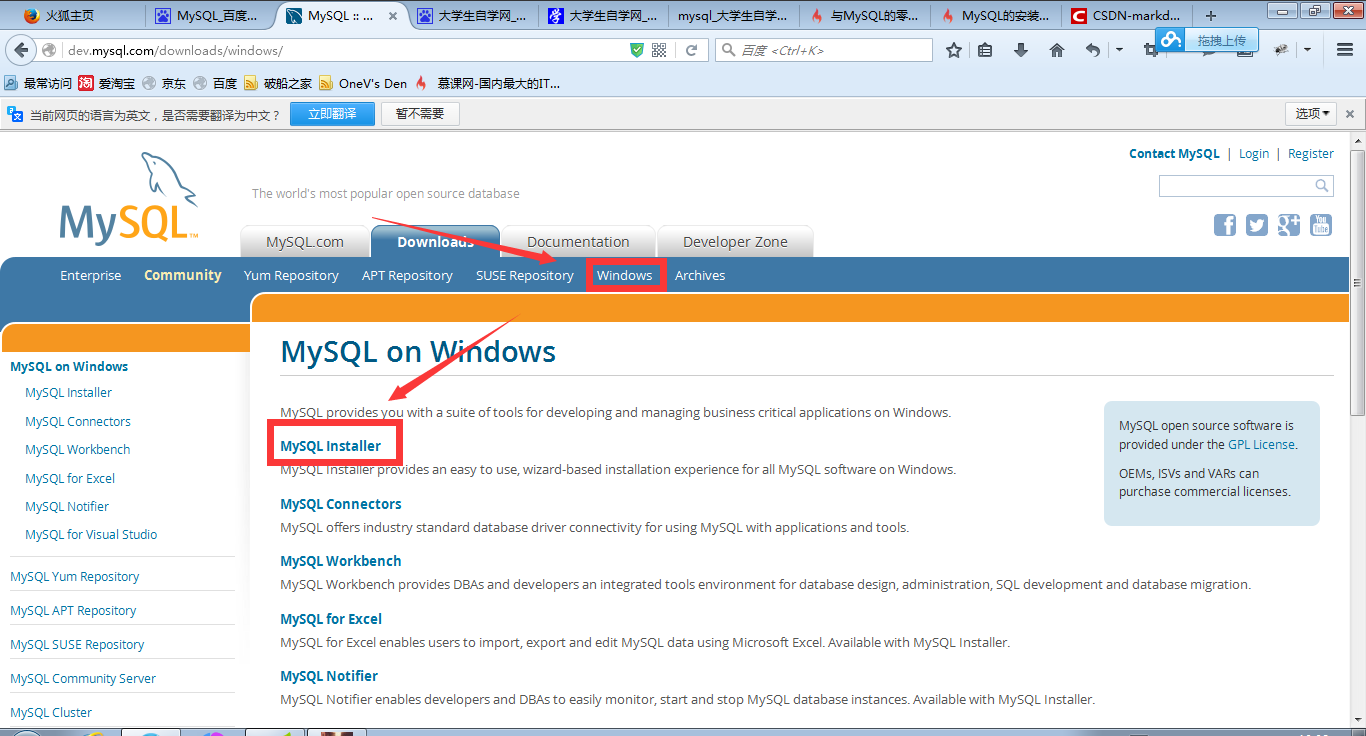Open the GPL License link
Viewport: 1366px width, 736px height.
point(1261,444)
